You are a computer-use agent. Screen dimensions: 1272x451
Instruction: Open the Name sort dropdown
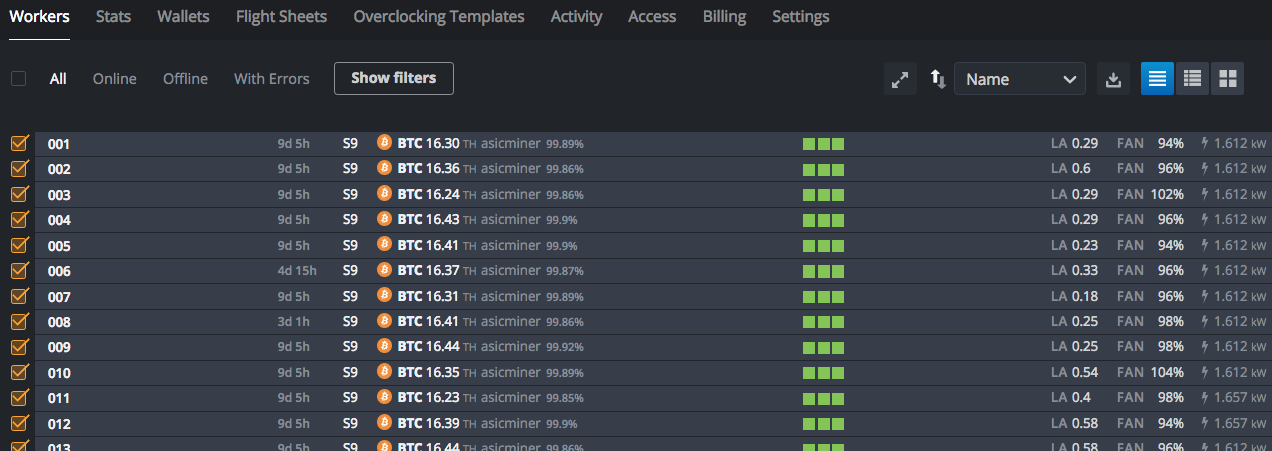pyautogui.click(x=1019, y=79)
